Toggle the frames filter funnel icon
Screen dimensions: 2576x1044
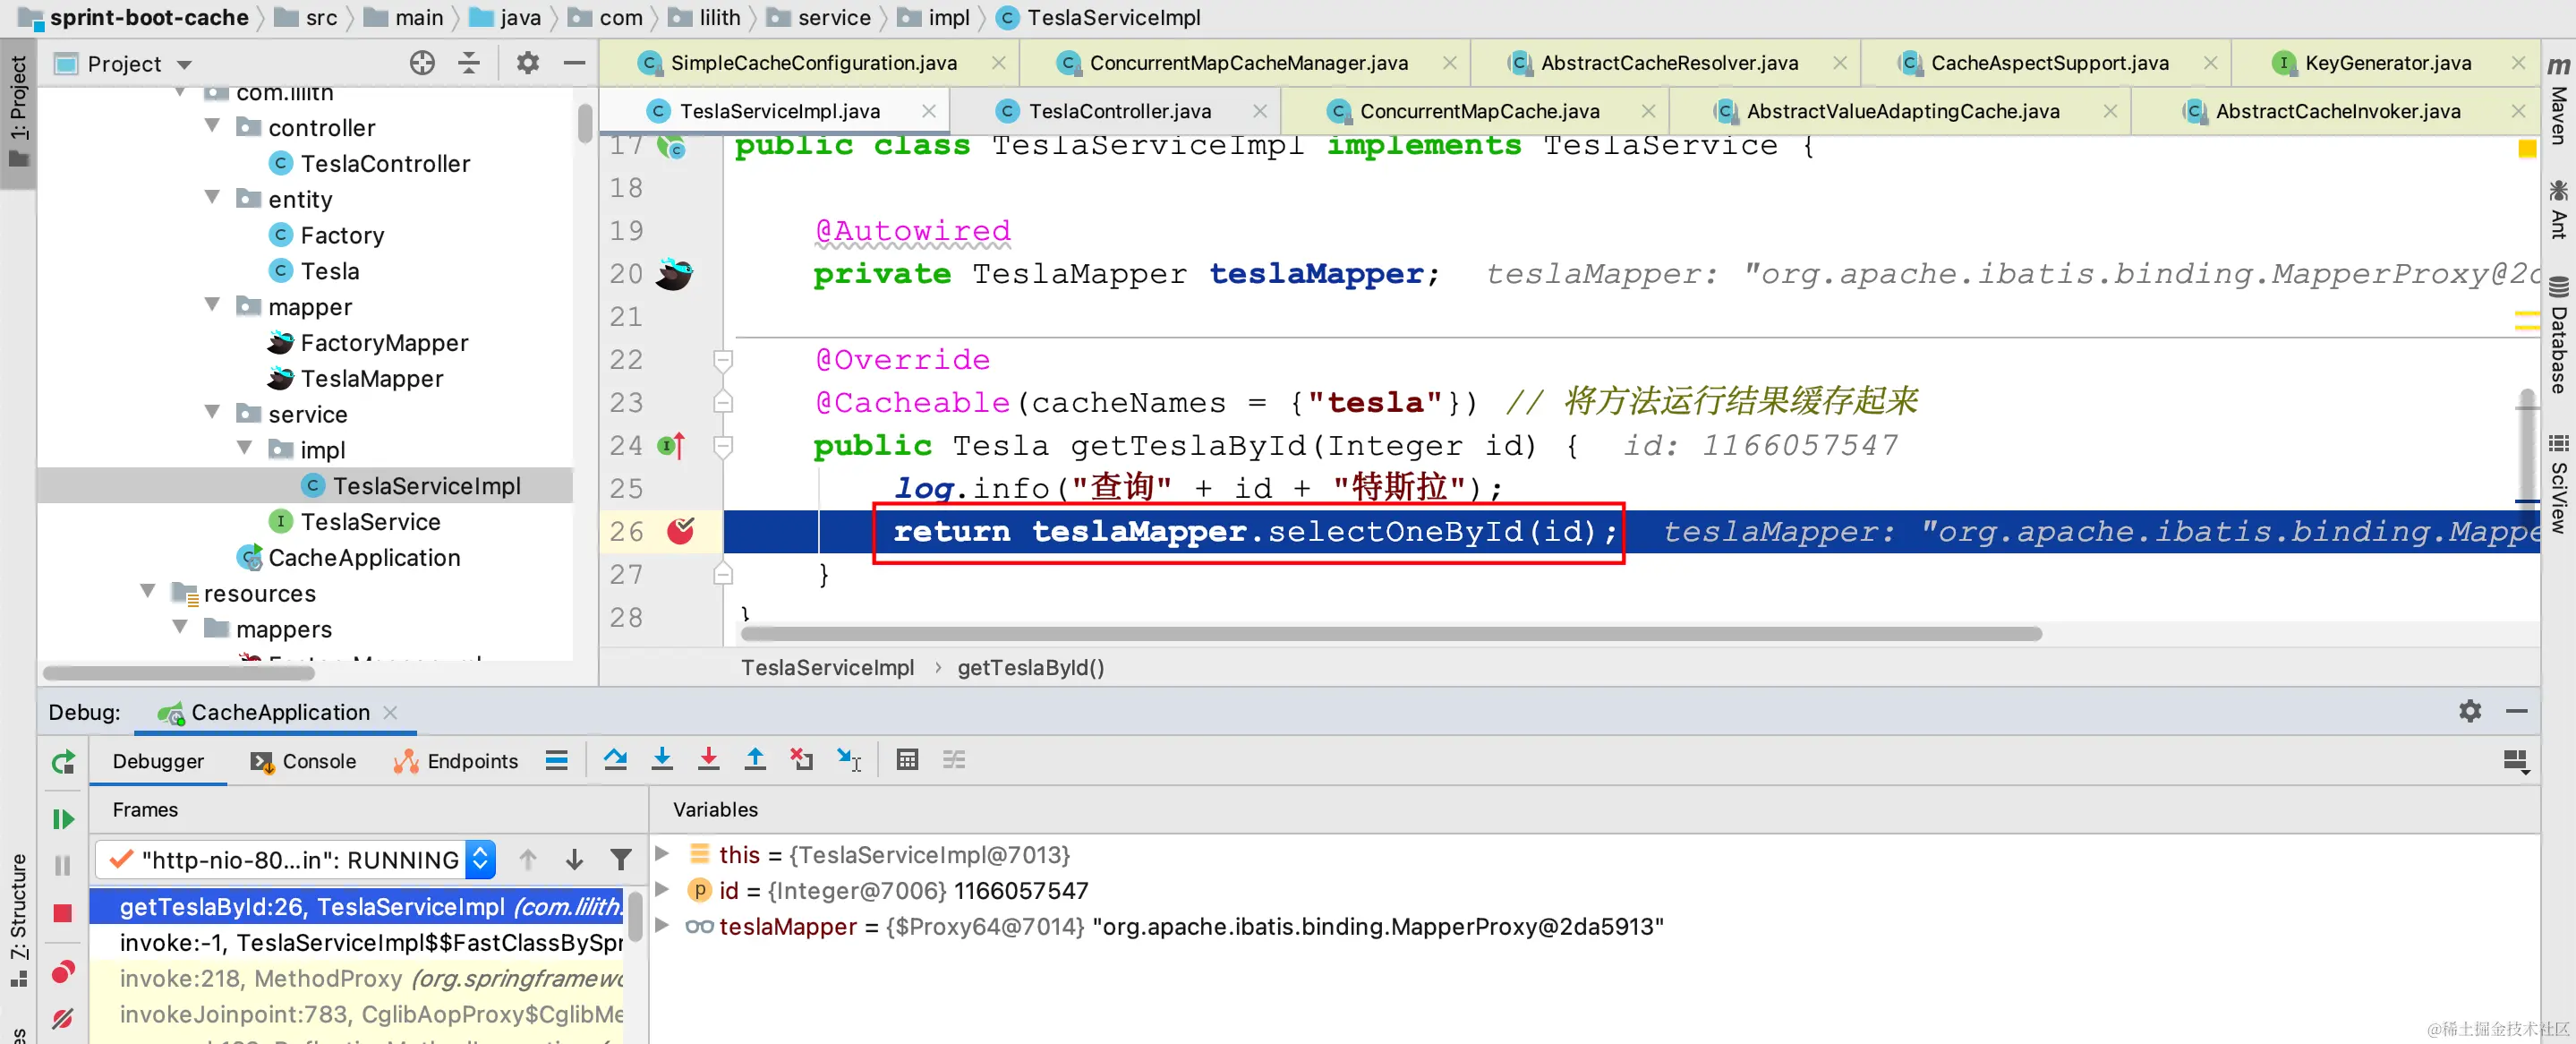coord(621,859)
